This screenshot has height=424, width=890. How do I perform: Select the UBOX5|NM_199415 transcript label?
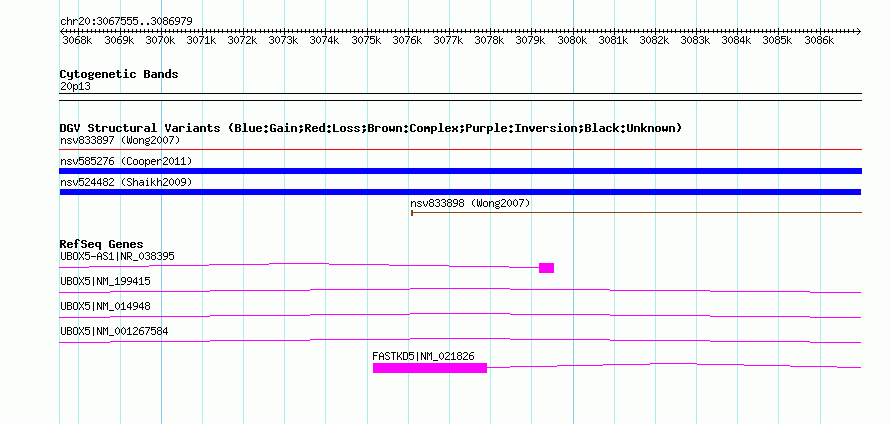click(x=106, y=281)
